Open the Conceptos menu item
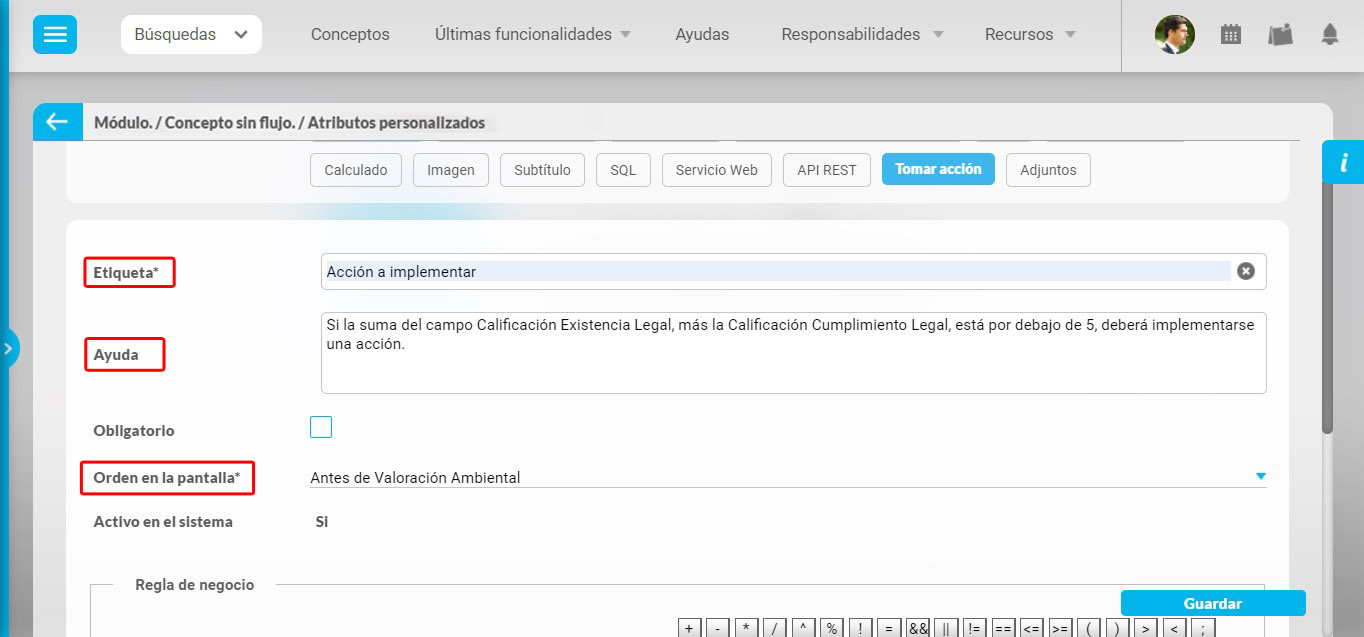Screen dimensions: 1364x637 350,35
